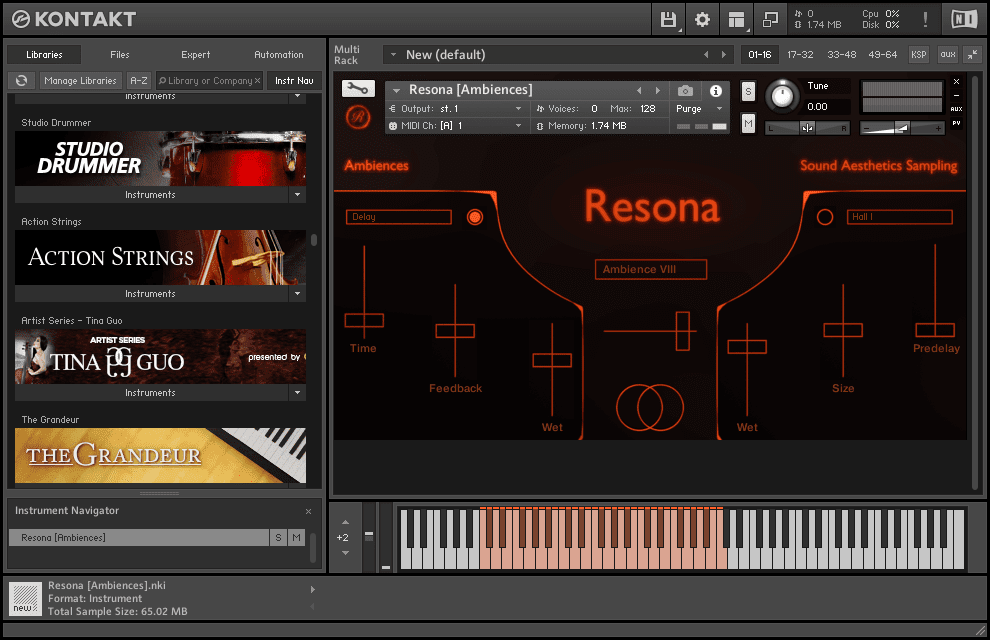
Task: Click the instrument volume slider
Action: [902, 128]
